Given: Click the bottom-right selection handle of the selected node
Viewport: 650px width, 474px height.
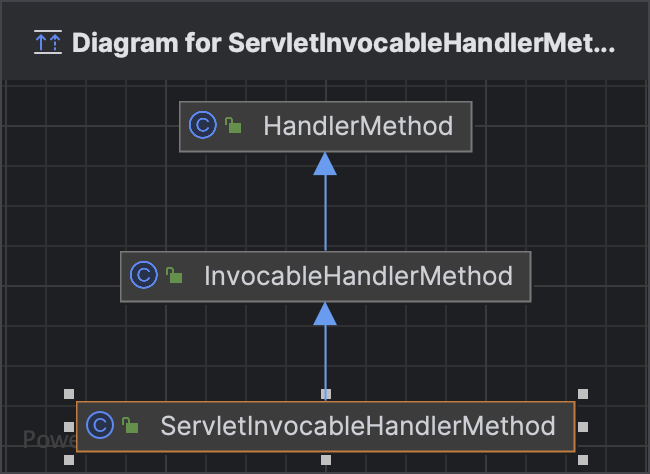Looking at the screenshot, I should click(583, 459).
